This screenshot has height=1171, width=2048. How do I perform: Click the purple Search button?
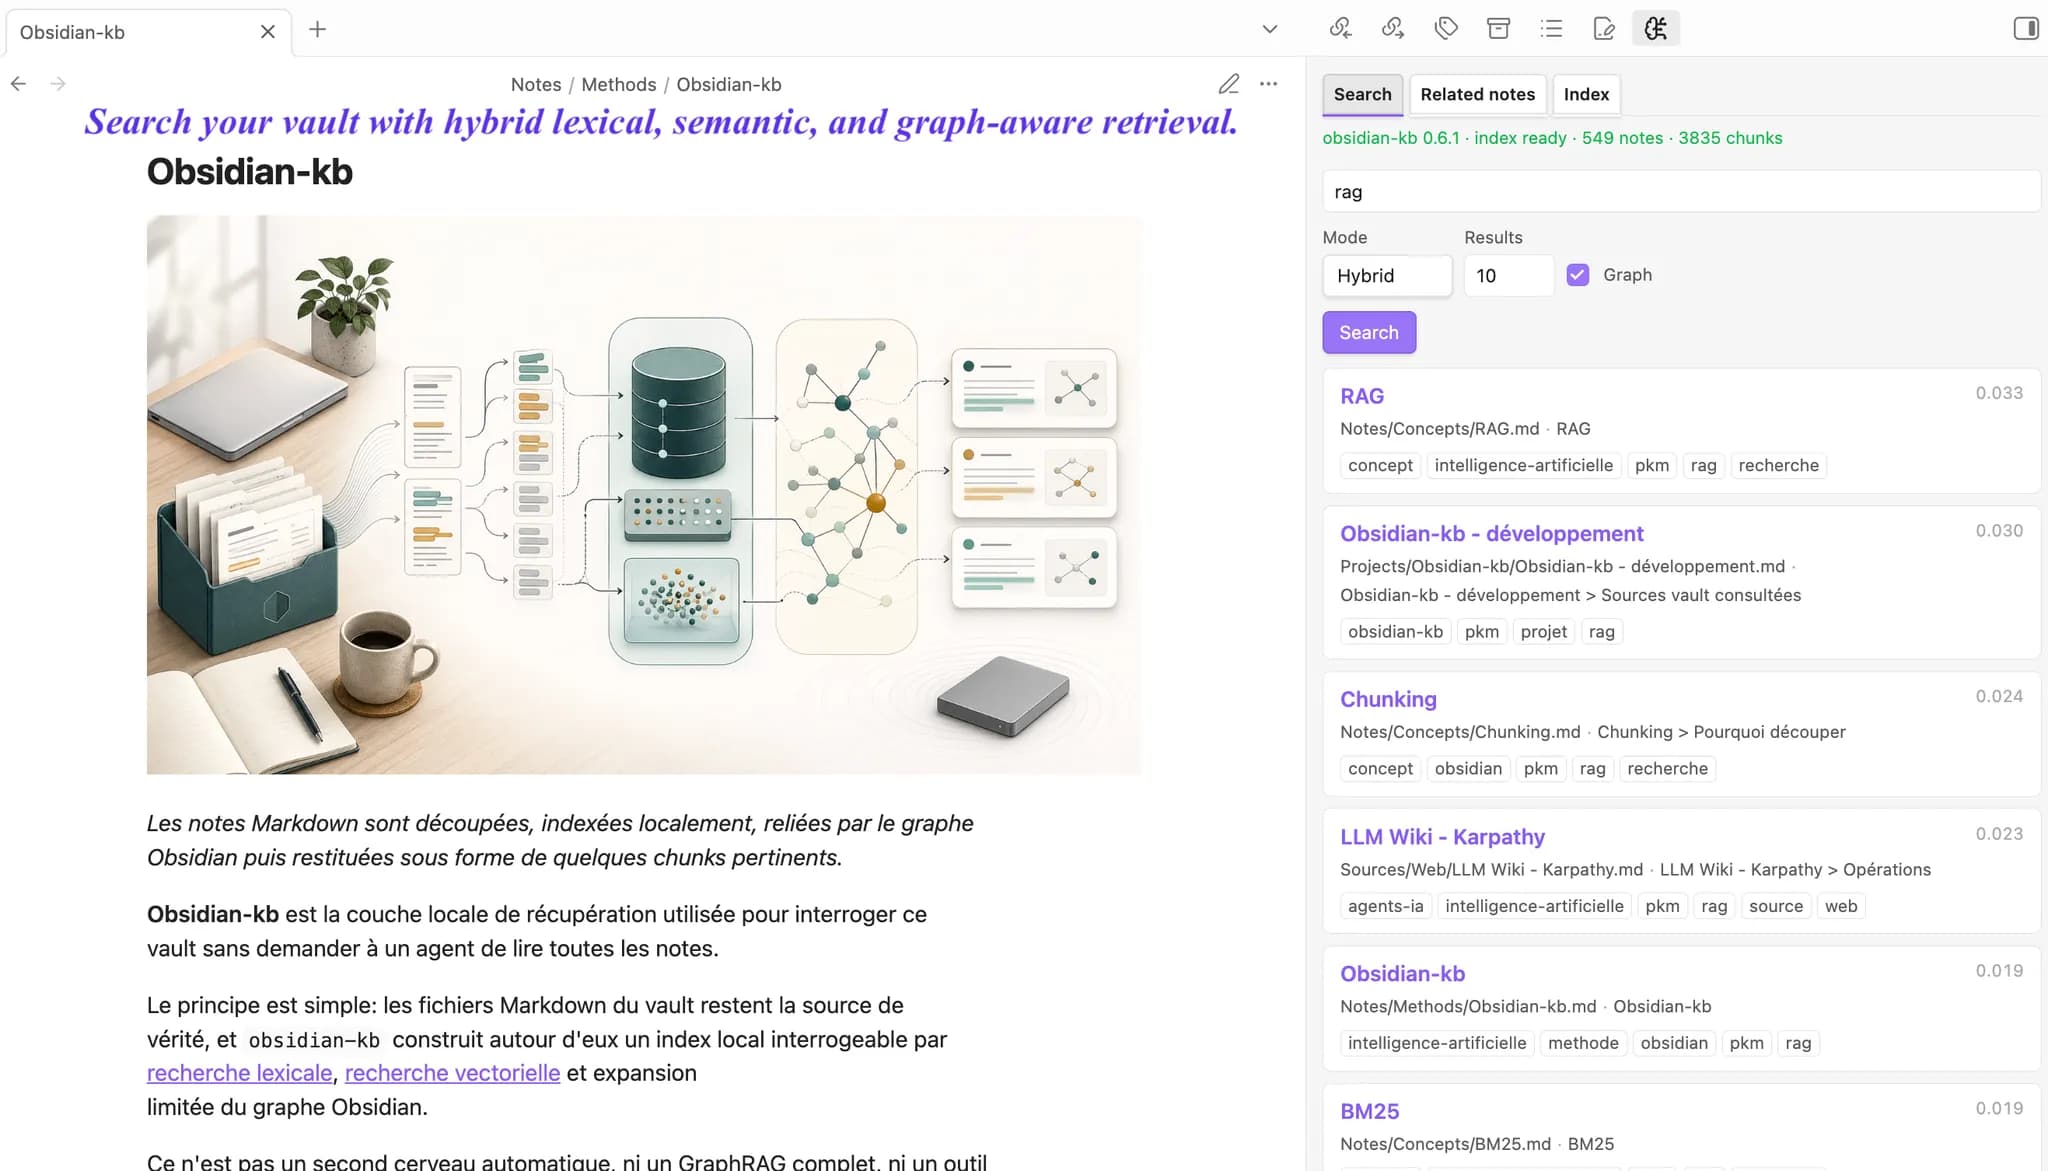(x=1369, y=332)
